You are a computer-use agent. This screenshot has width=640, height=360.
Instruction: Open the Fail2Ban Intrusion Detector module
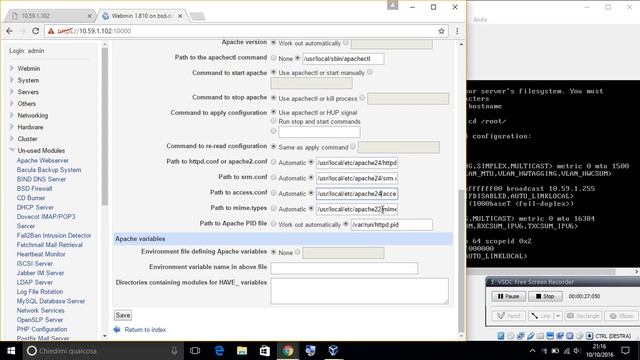click(54, 236)
